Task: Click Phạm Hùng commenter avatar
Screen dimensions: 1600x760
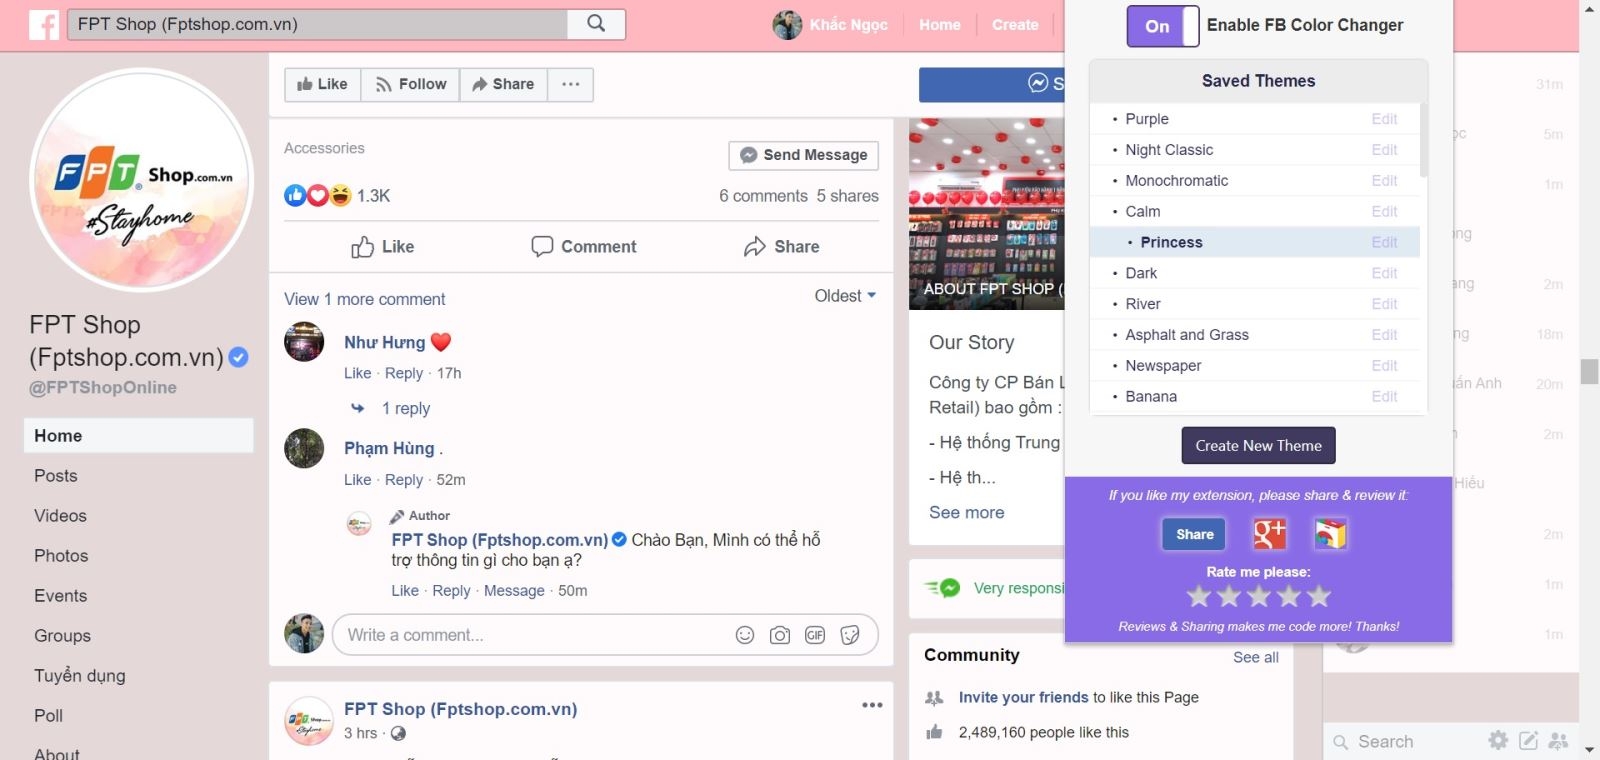Action: tap(304, 448)
